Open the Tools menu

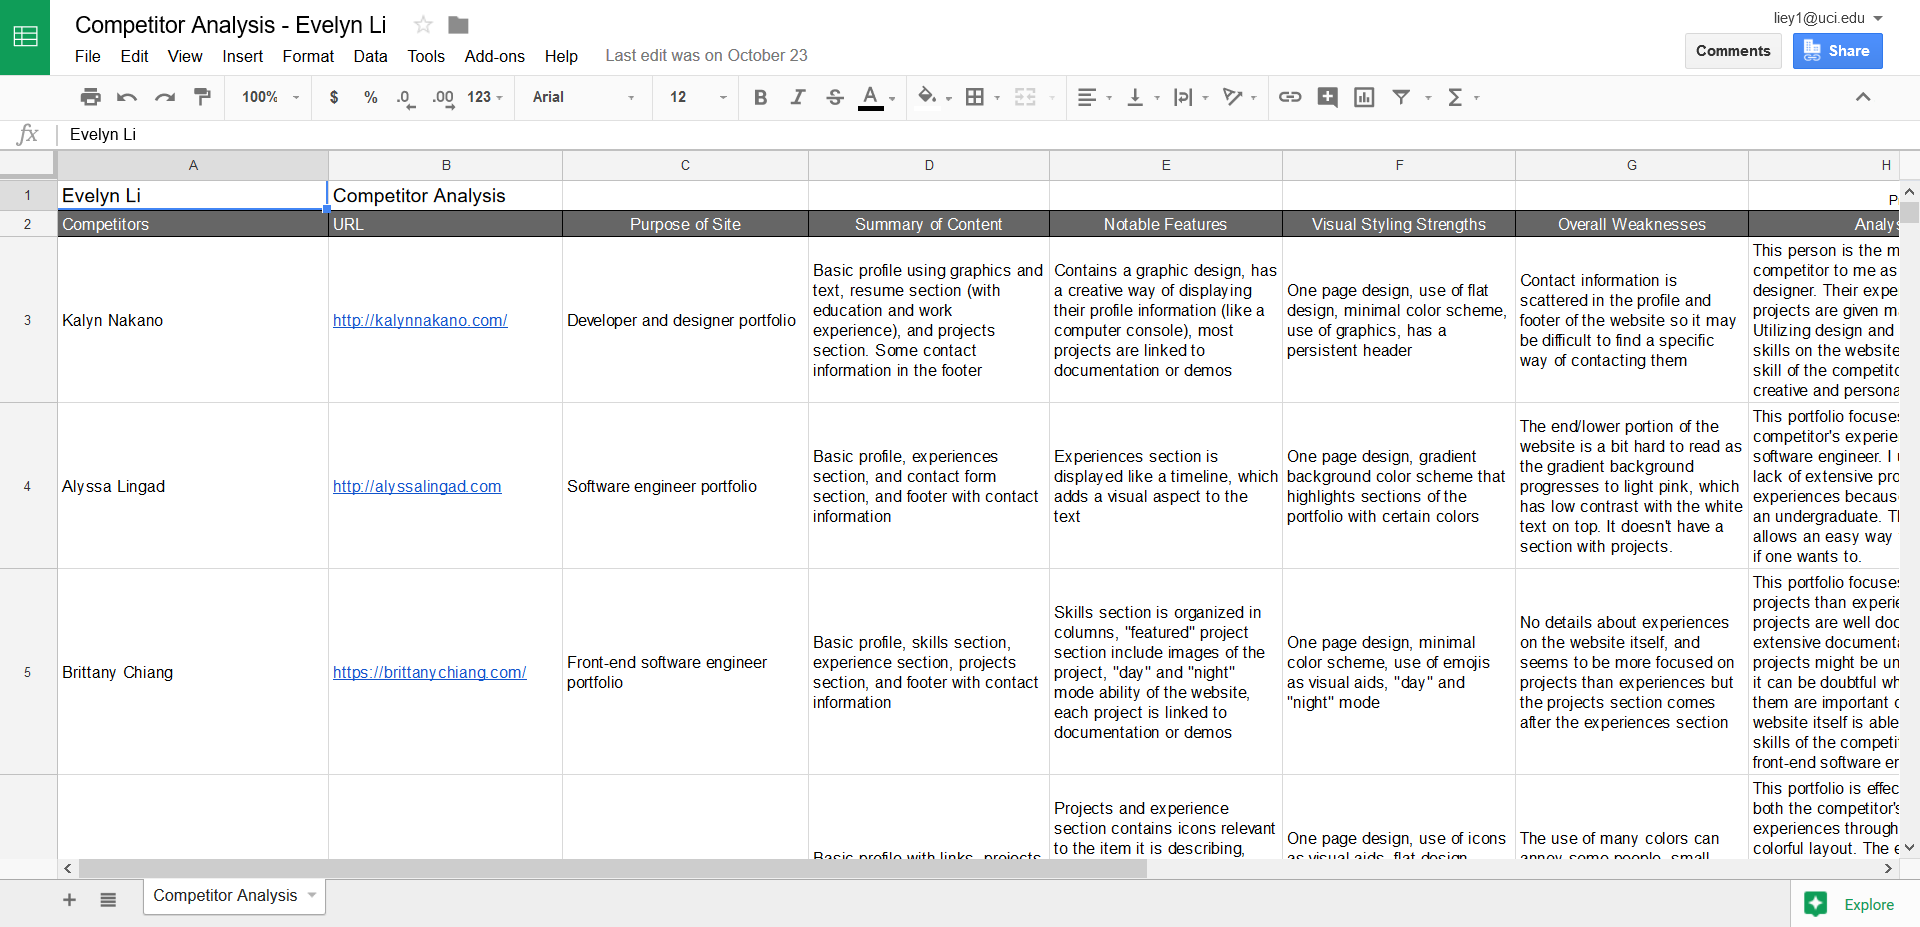(x=426, y=56)
